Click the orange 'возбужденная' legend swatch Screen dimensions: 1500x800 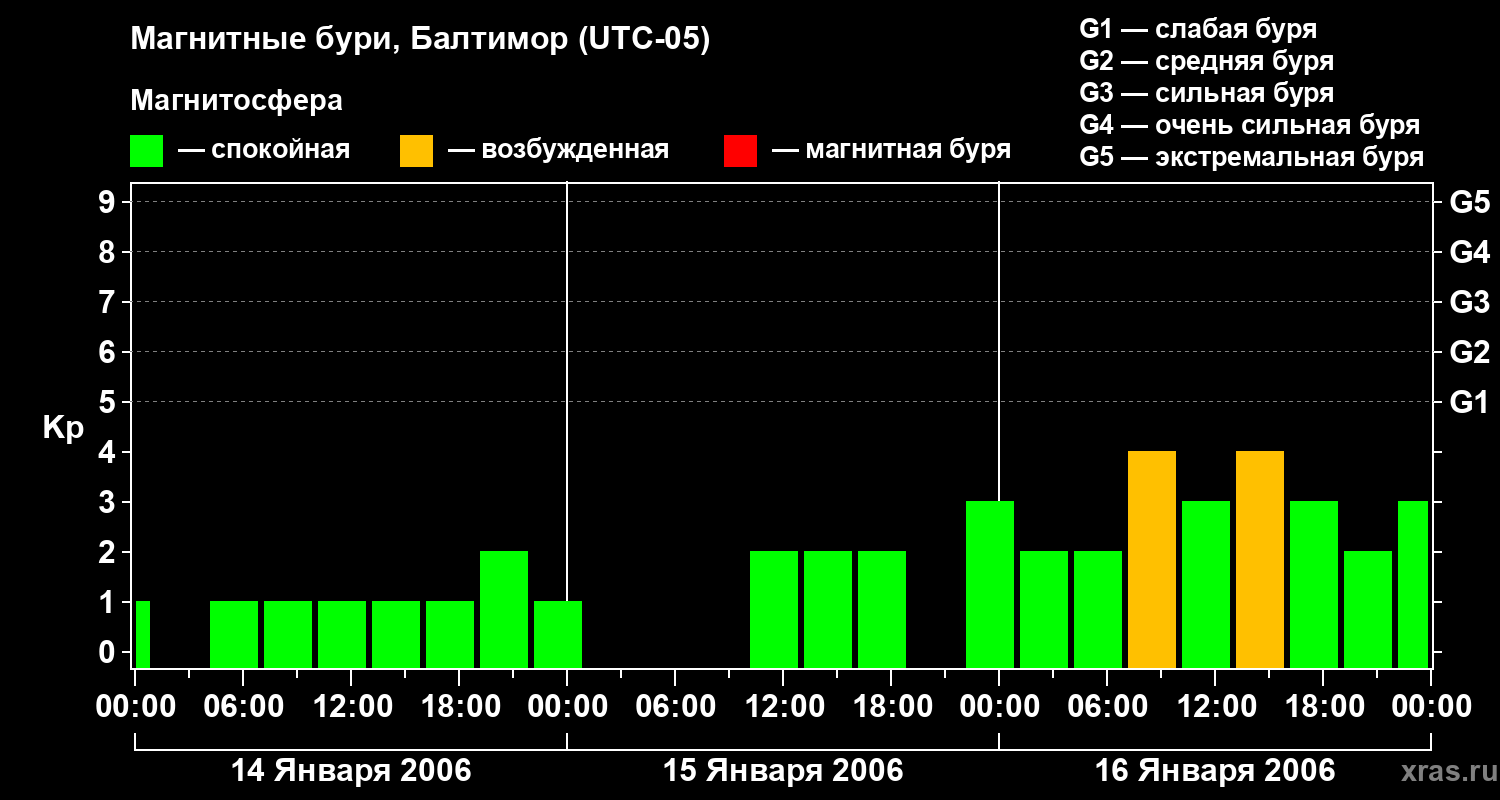coord(416,151)
